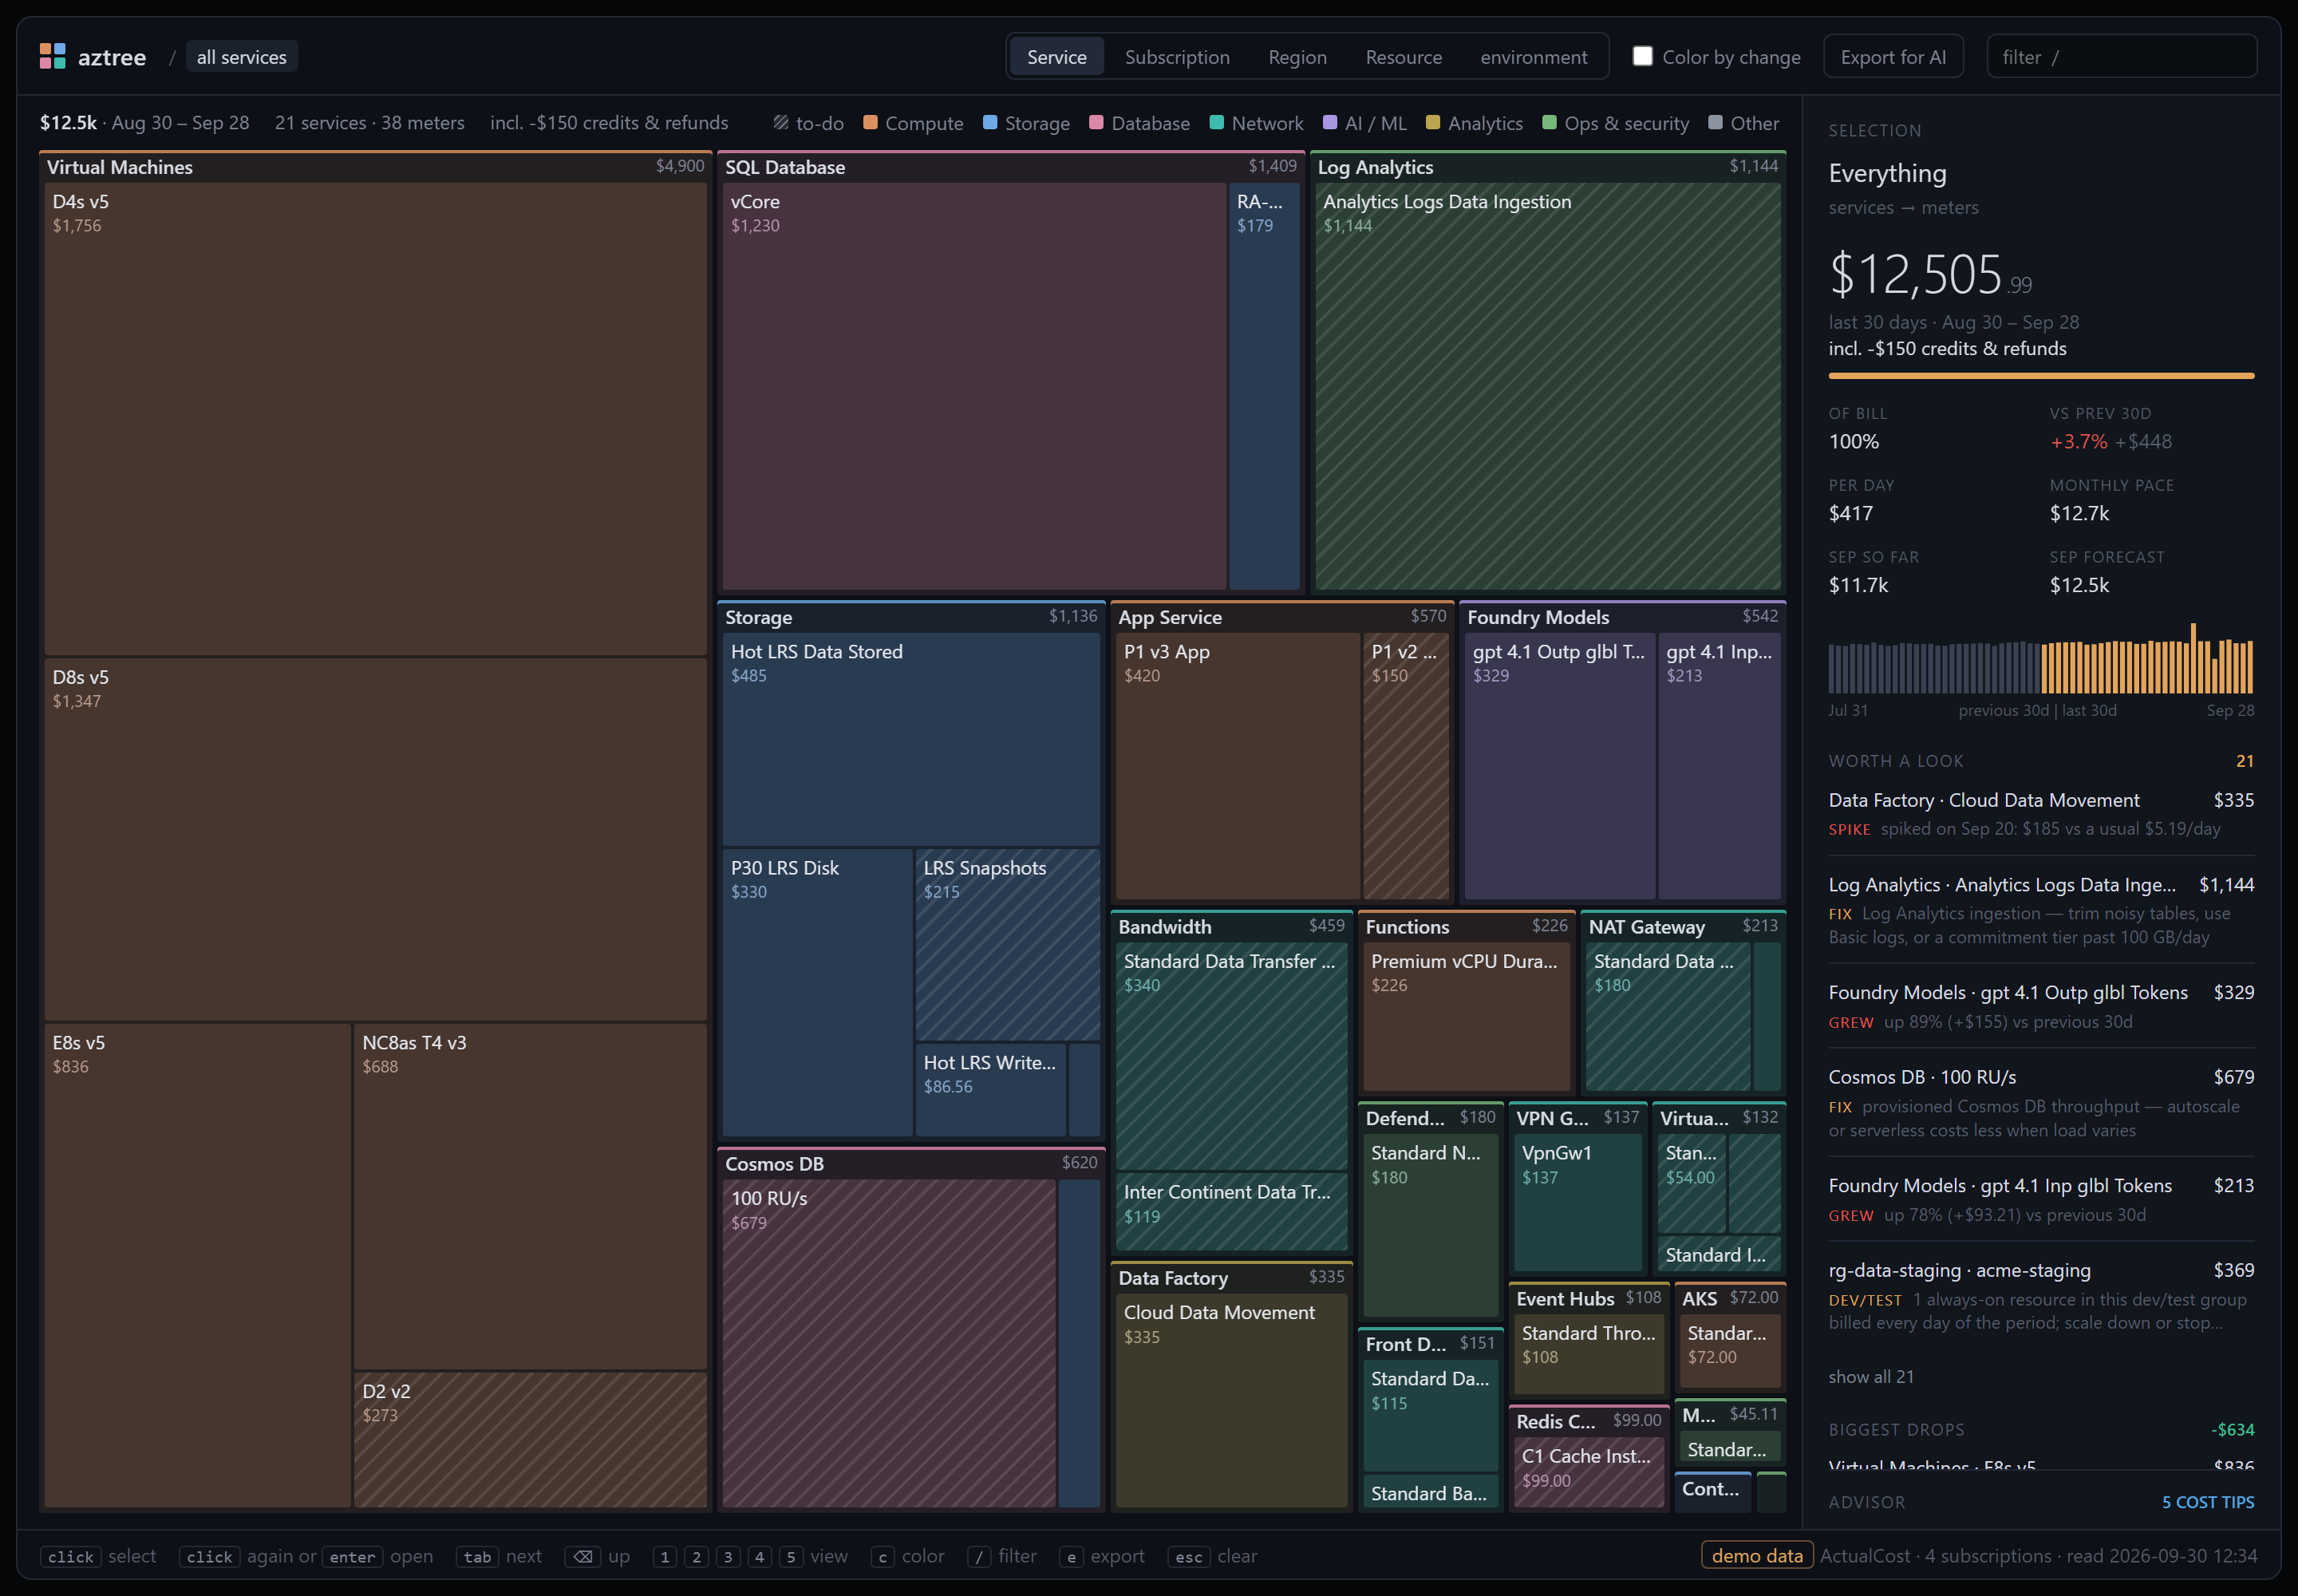Switch to the Region view tab
2298x1596 pixels.
click(1297, 57)
